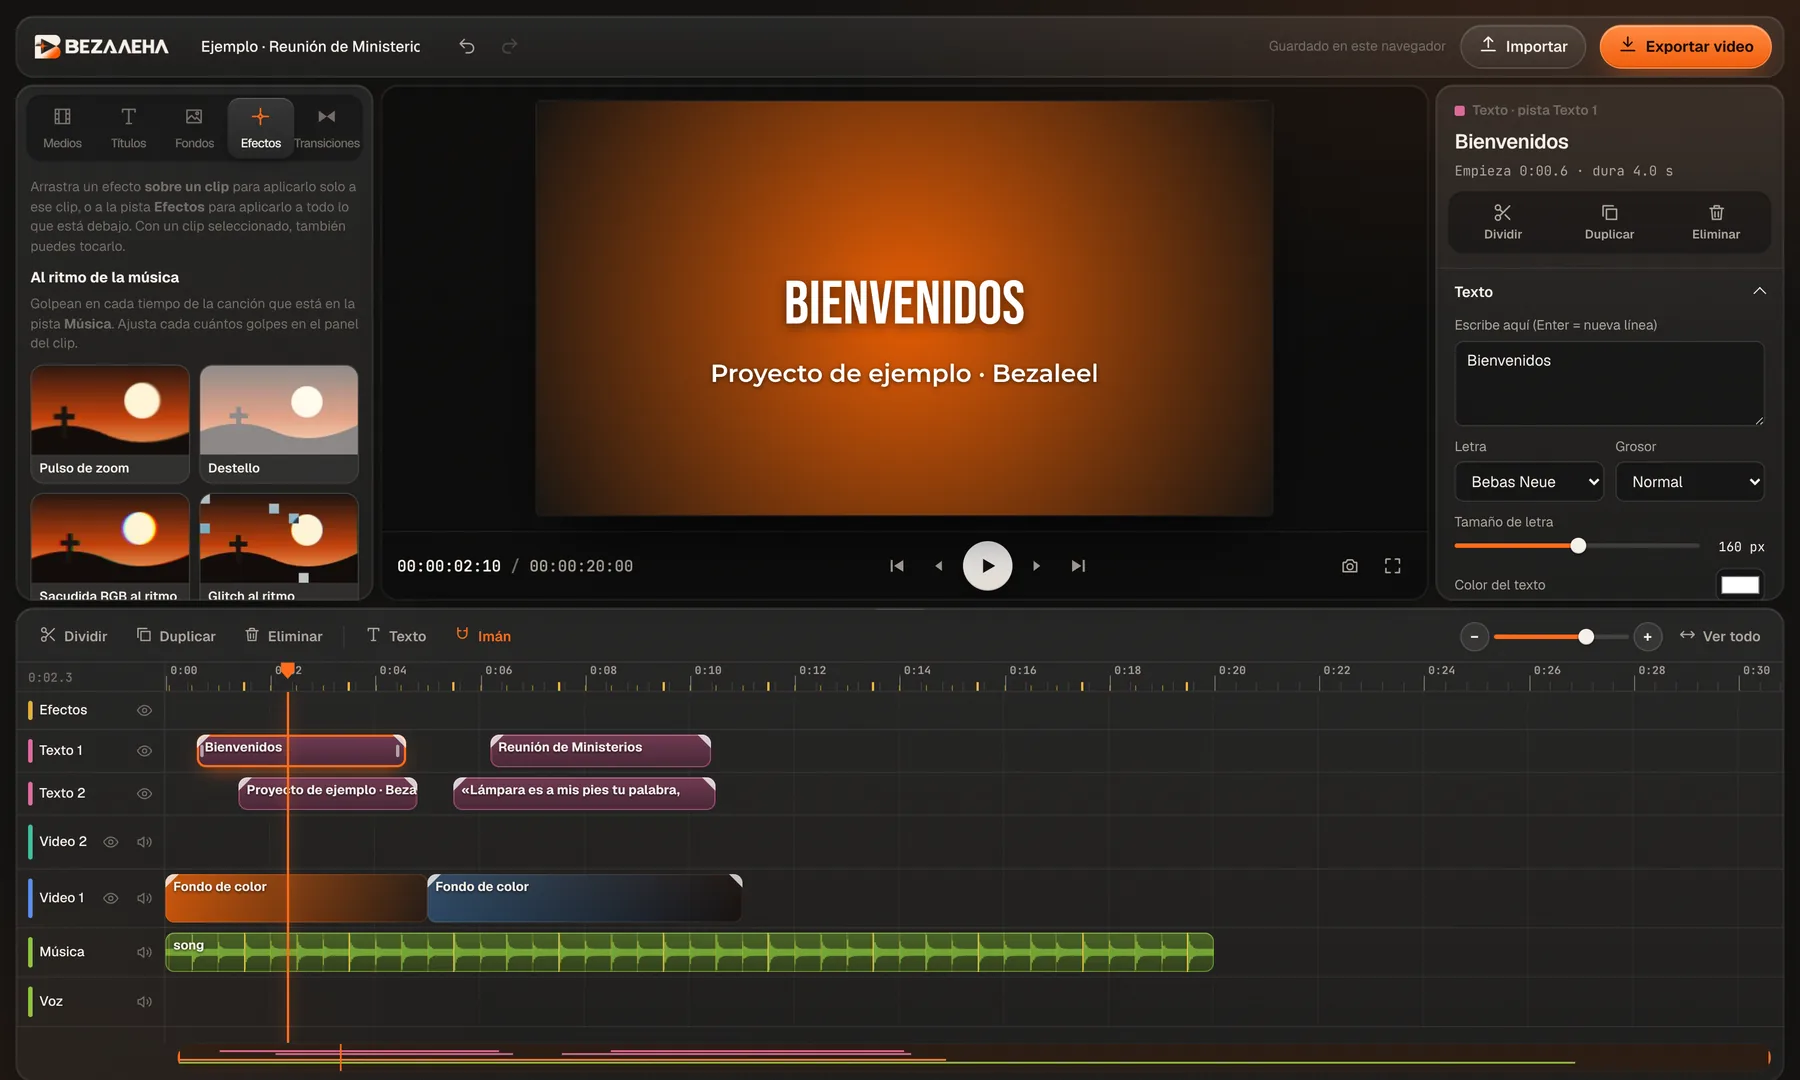Jump to the end of the video
The image size is (1800, 1080).
point(1078,566)
